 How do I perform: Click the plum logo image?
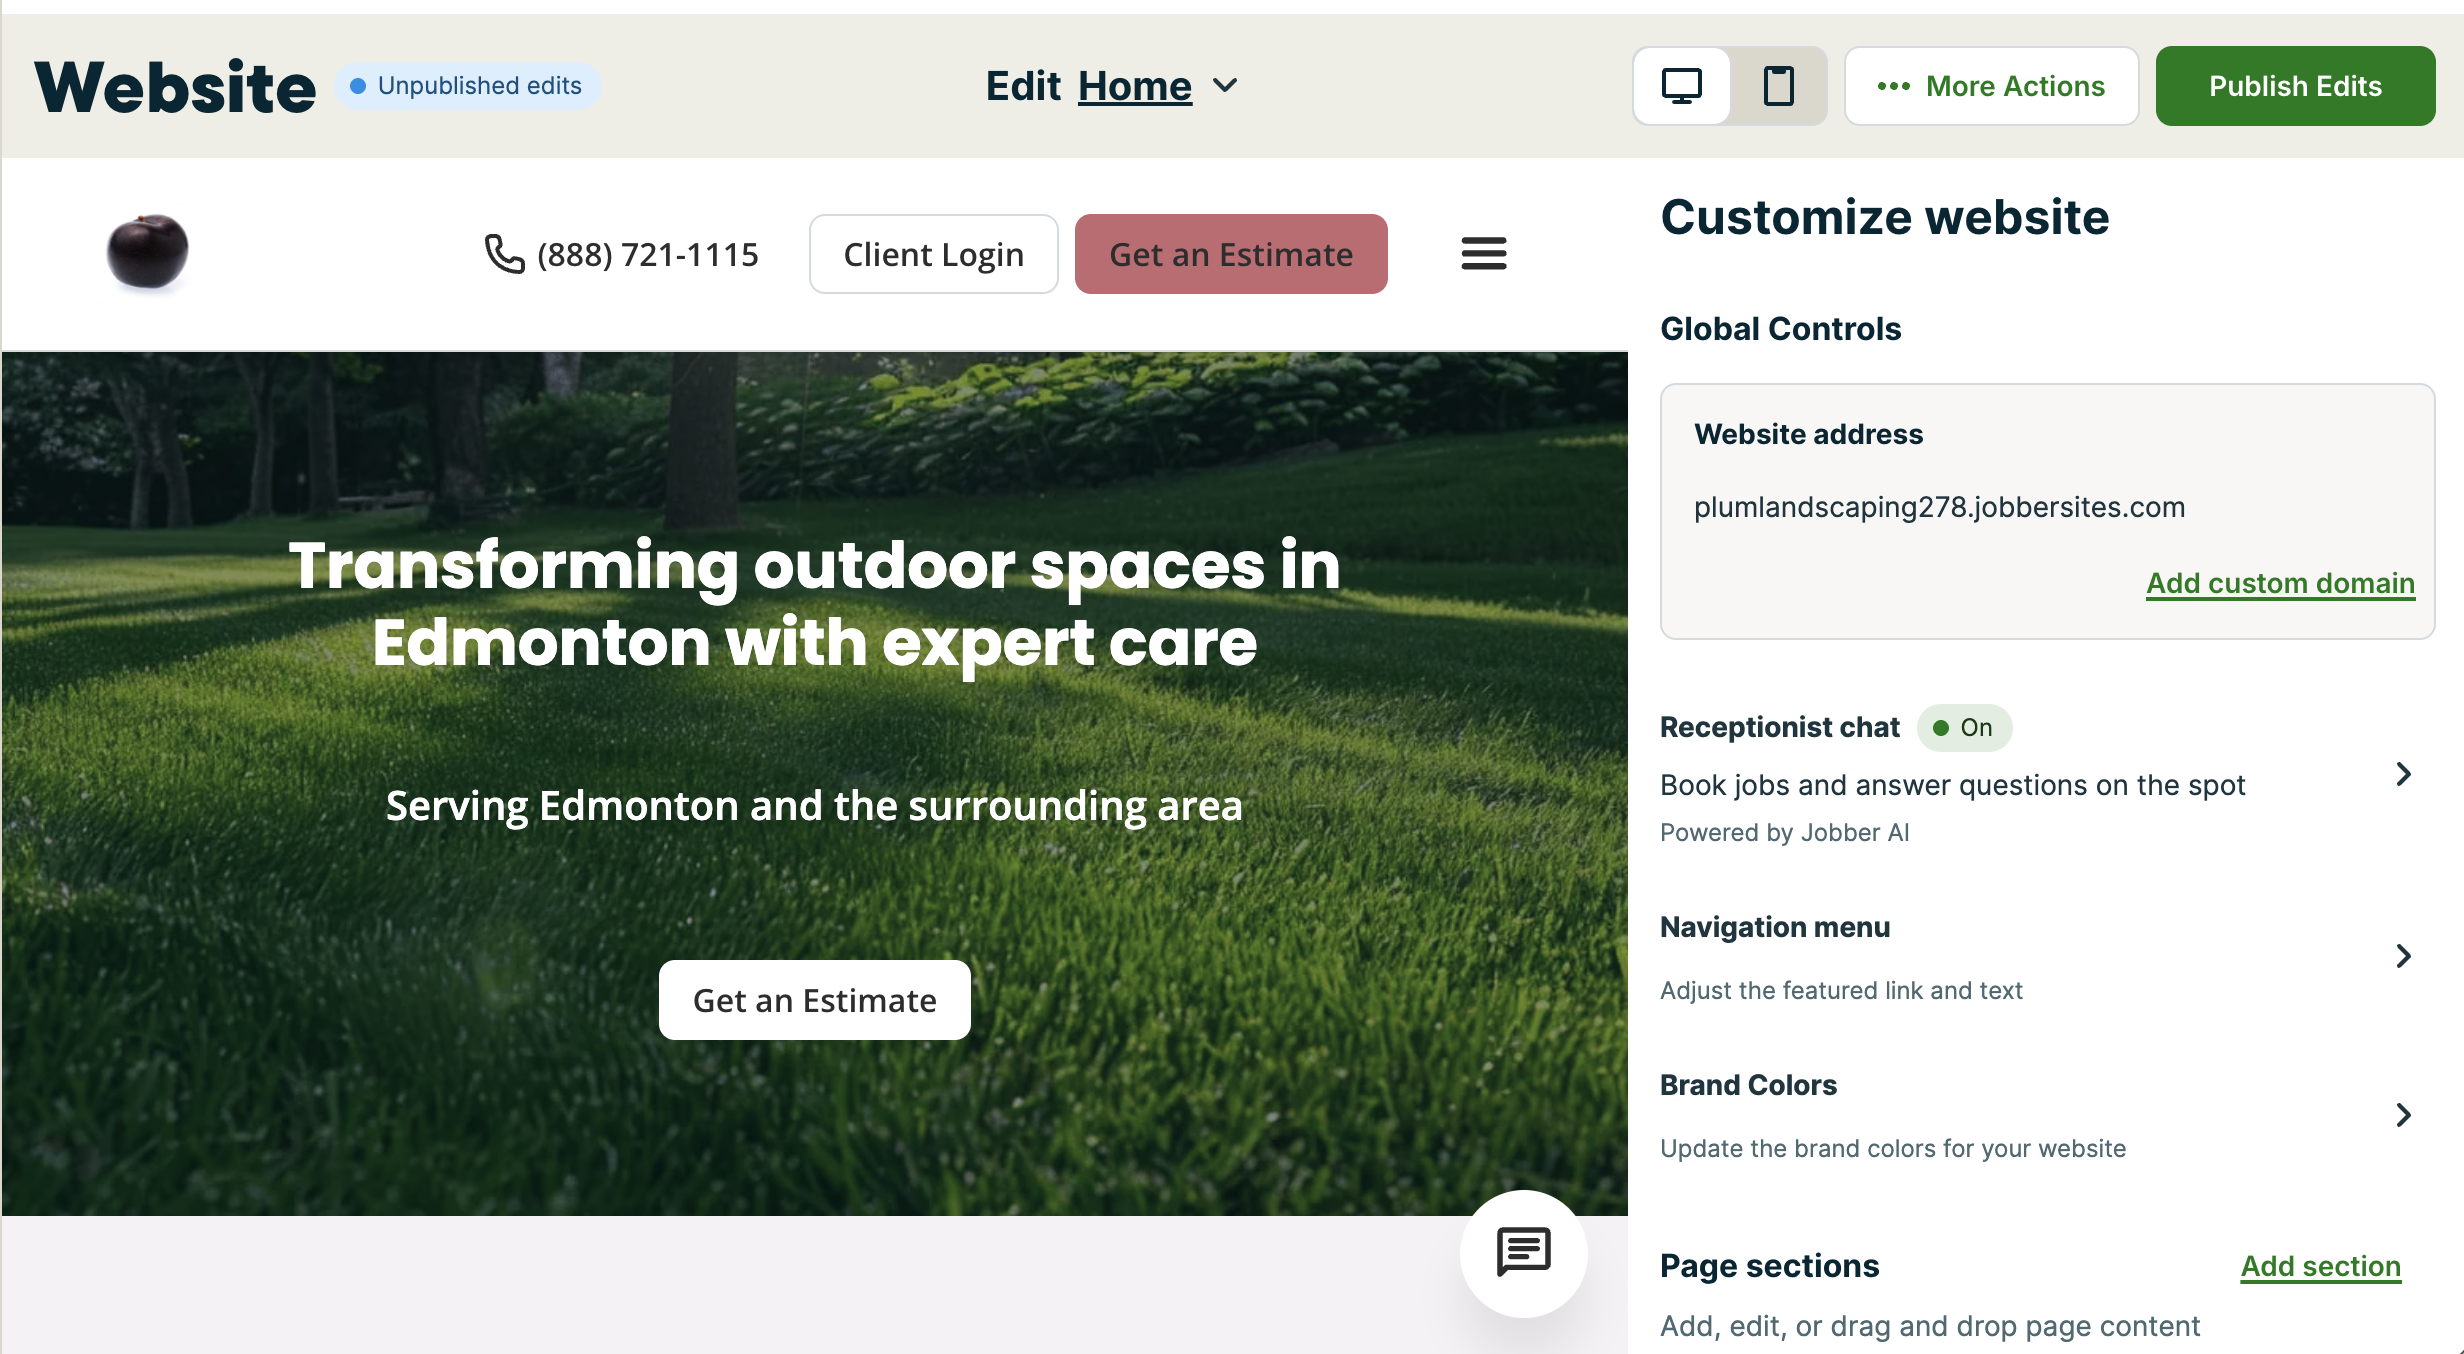click(147, 252)
